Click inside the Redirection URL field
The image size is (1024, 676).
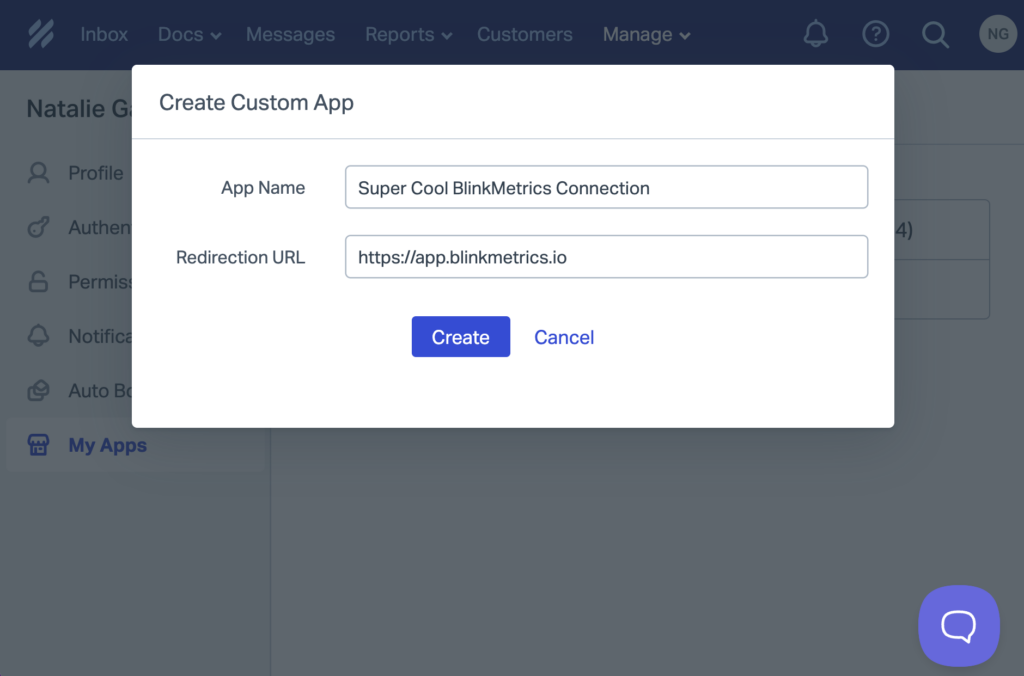click(605, 257)
